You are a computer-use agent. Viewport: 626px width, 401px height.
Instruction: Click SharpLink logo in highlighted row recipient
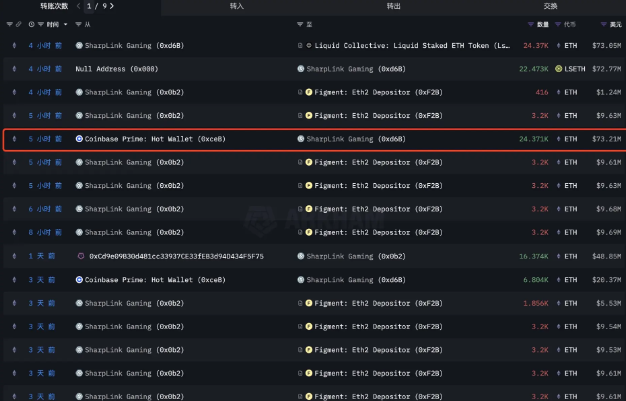click(x=300, y=139)
